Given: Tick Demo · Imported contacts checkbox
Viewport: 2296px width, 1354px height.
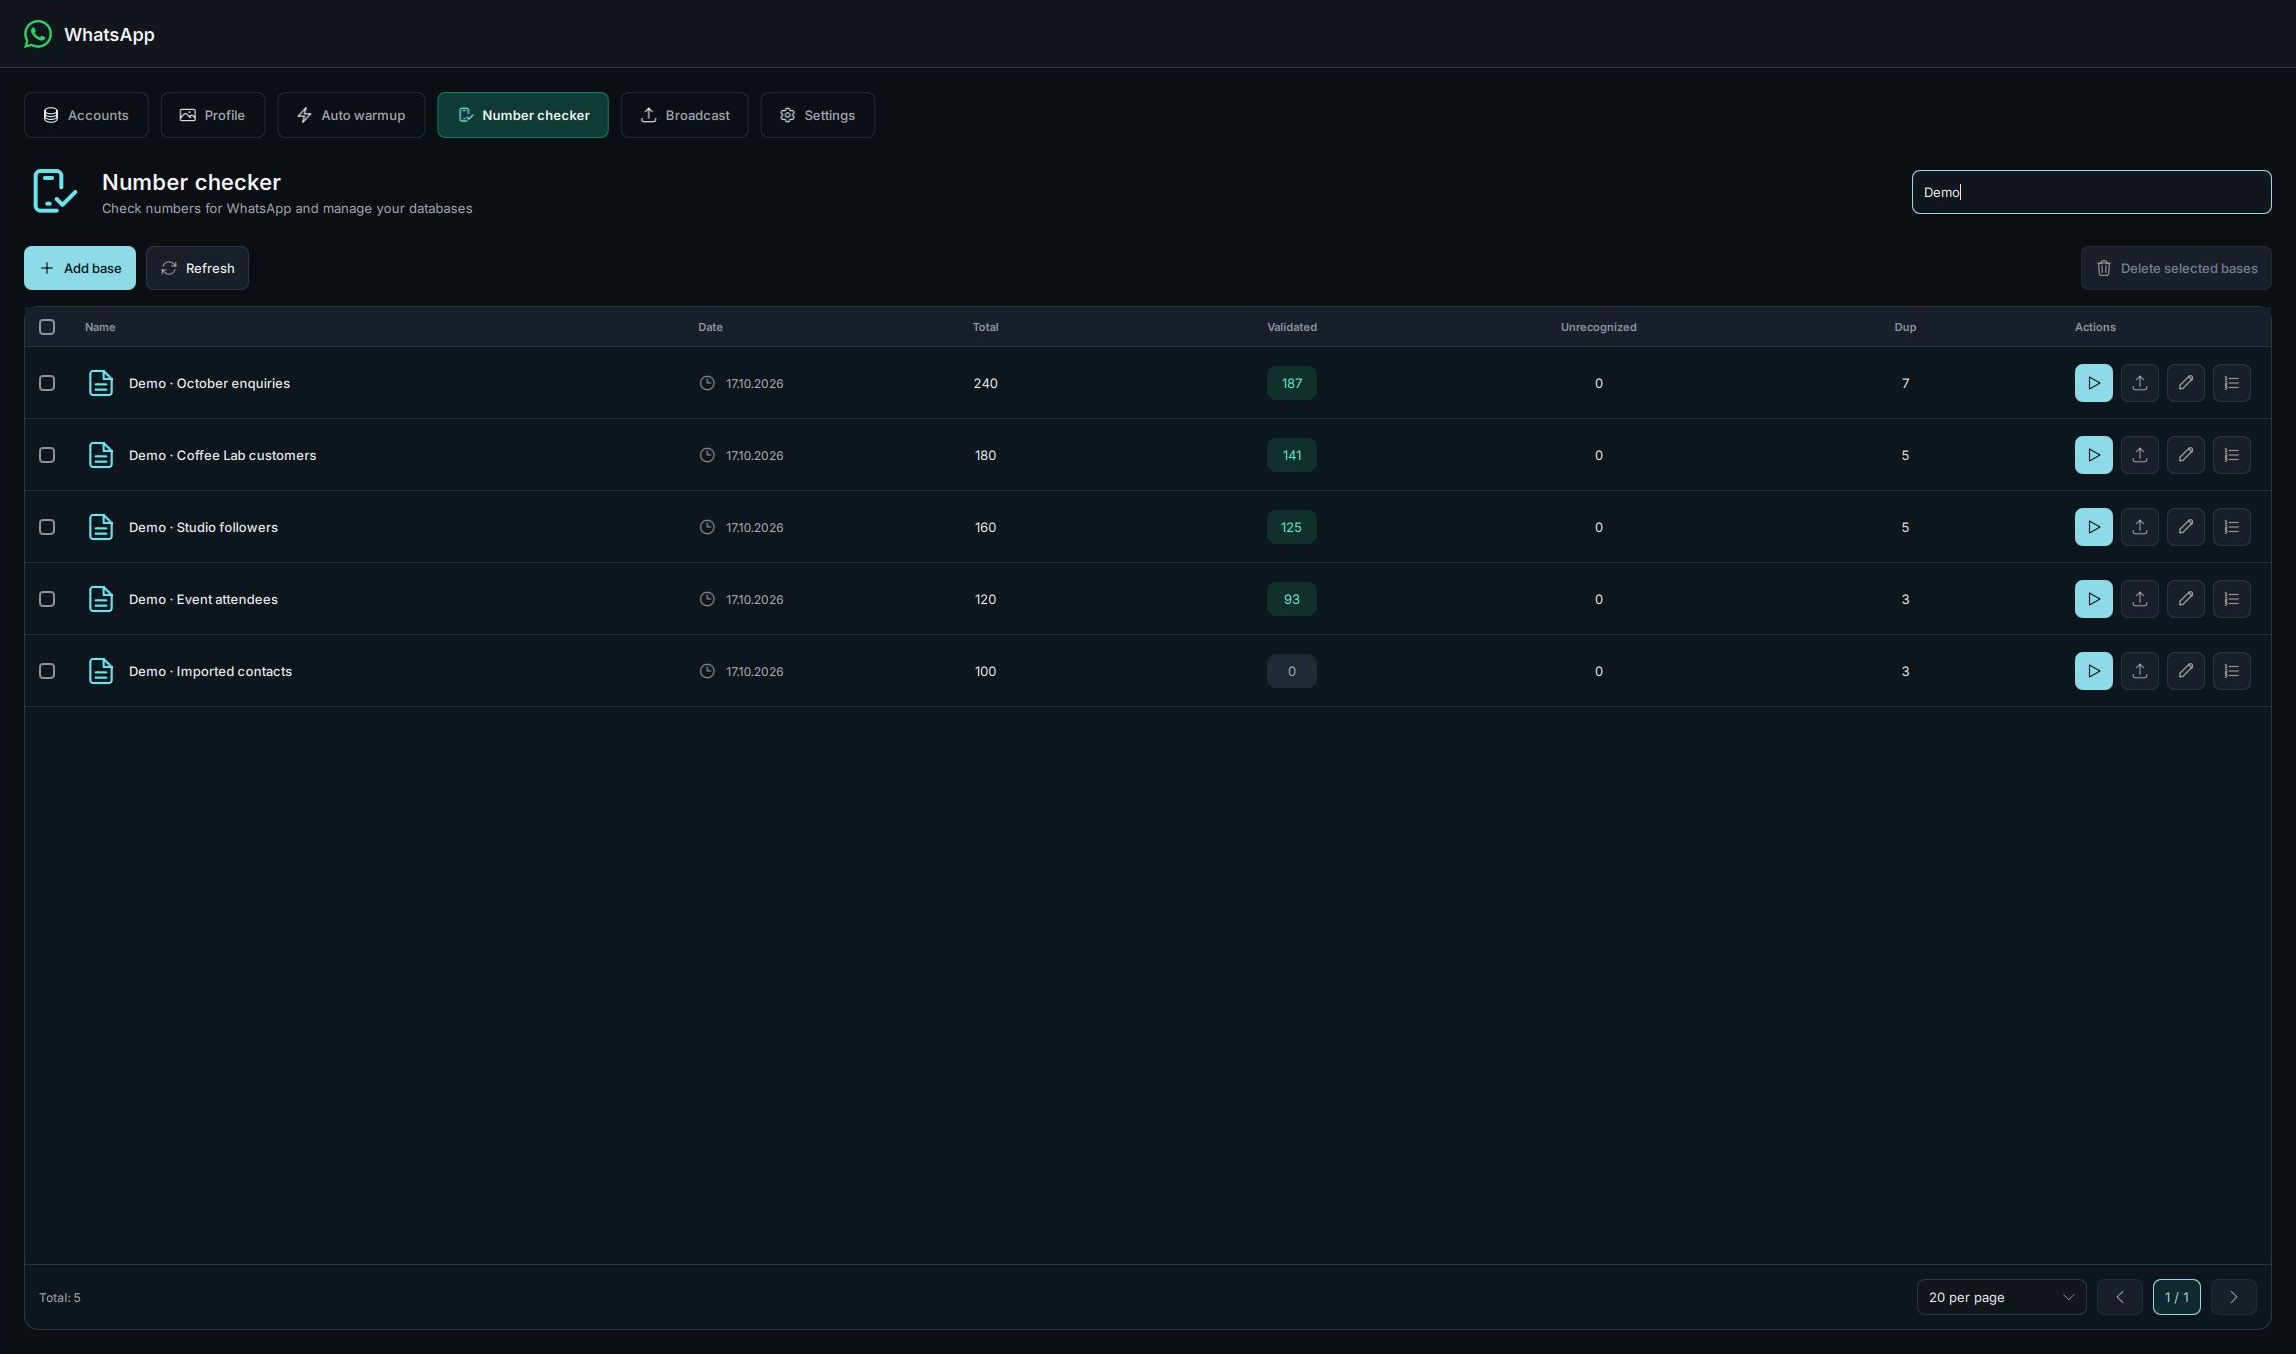Looking at the screenshot, I should [47, 671].
